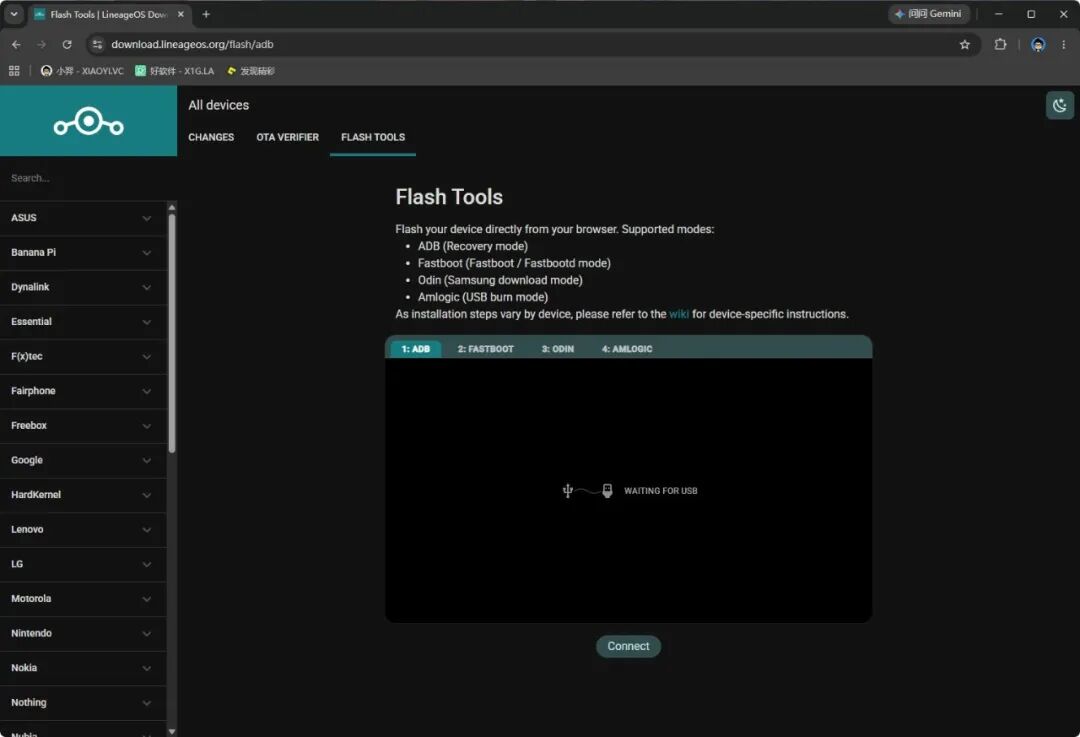Expand the HardKernel device list
The height and width of the screenshot is (737, 1080).
pos(83,495)
